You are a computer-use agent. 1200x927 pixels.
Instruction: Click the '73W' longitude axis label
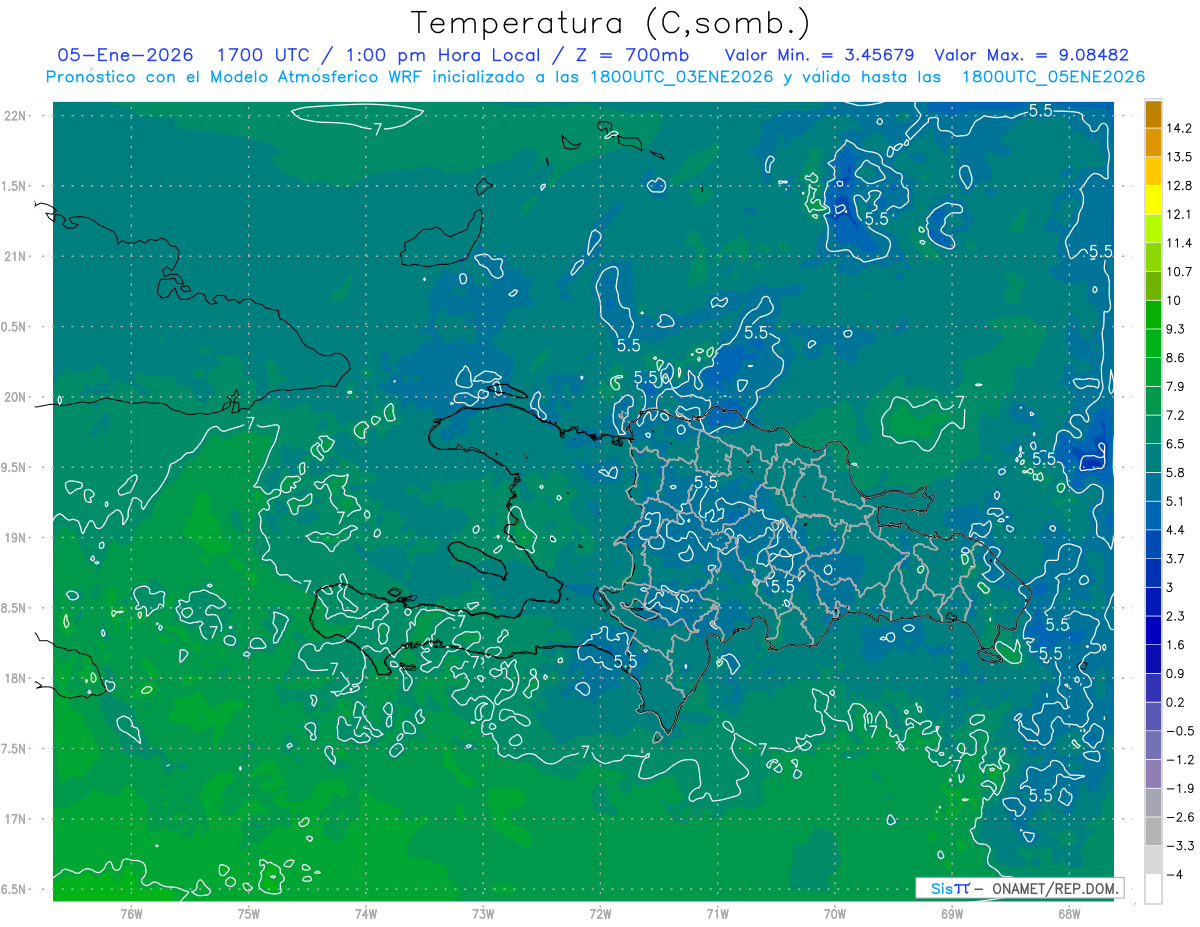pos(482,914)
